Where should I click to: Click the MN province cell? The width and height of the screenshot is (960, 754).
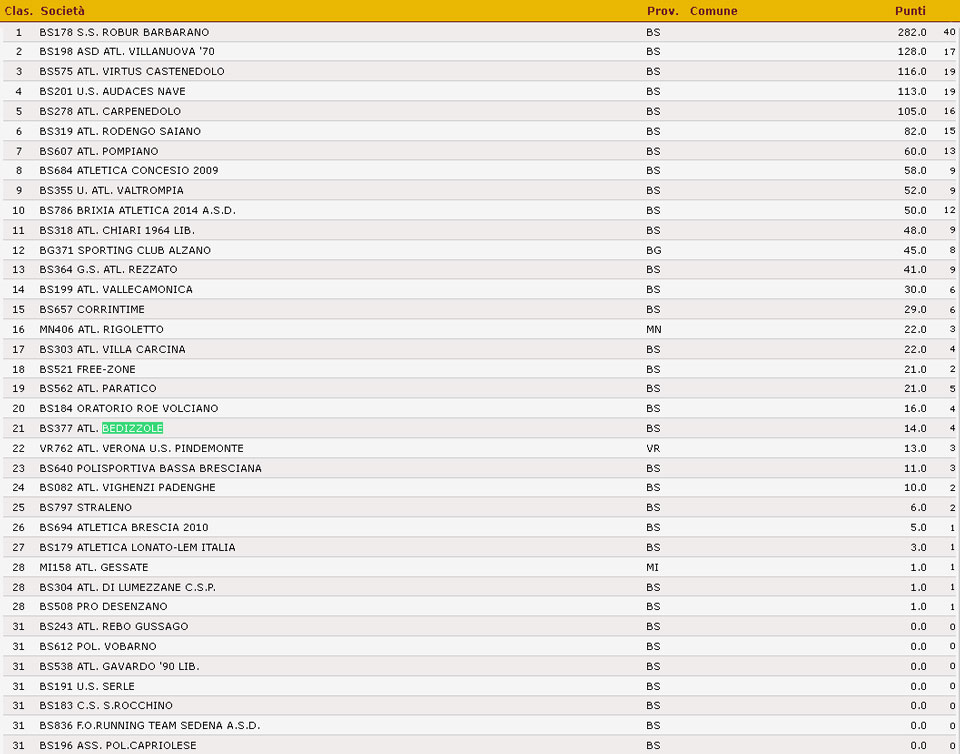tap(653, 330)
